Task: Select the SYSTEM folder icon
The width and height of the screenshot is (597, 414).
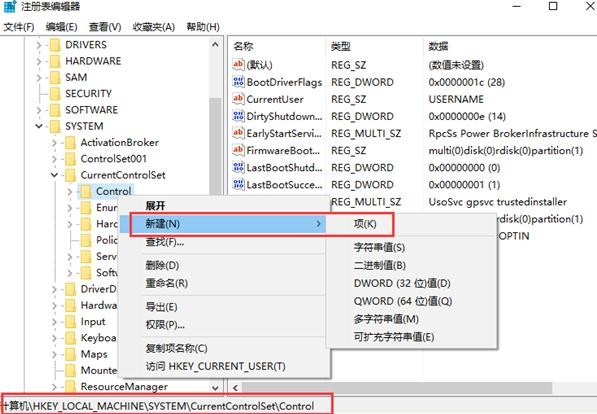Action: tap(55, 126)
